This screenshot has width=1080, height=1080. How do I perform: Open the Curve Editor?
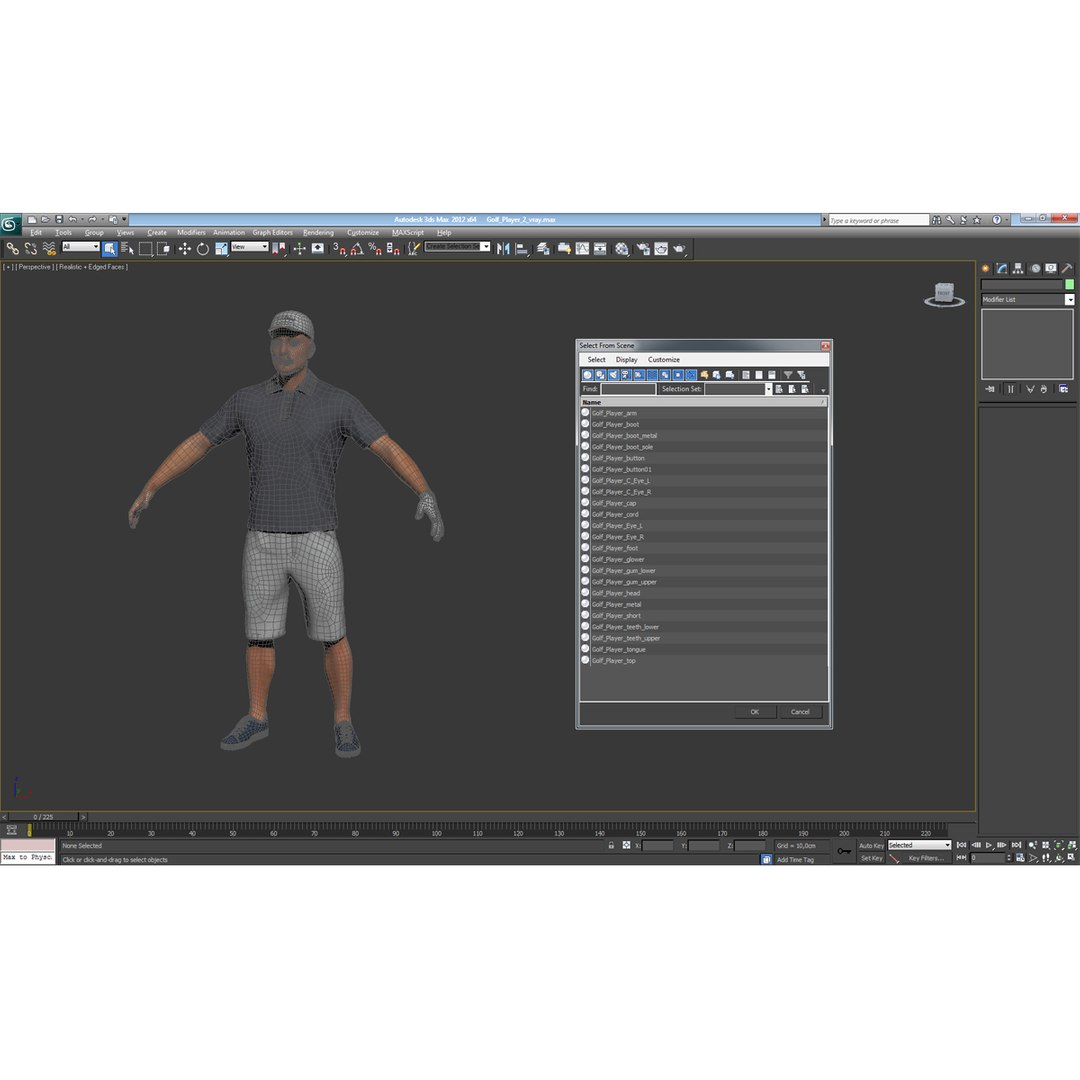(x=582, y=249)
